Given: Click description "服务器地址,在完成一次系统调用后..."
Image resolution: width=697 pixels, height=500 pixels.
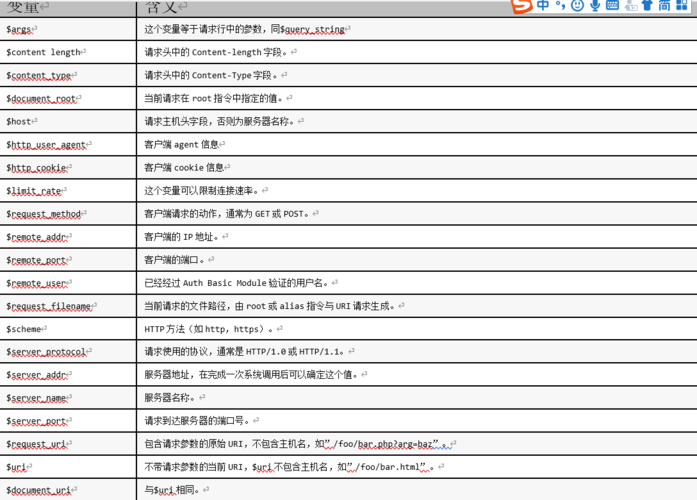Looking at the screenshot, I should pyautogui.click(x=251, y=375).
